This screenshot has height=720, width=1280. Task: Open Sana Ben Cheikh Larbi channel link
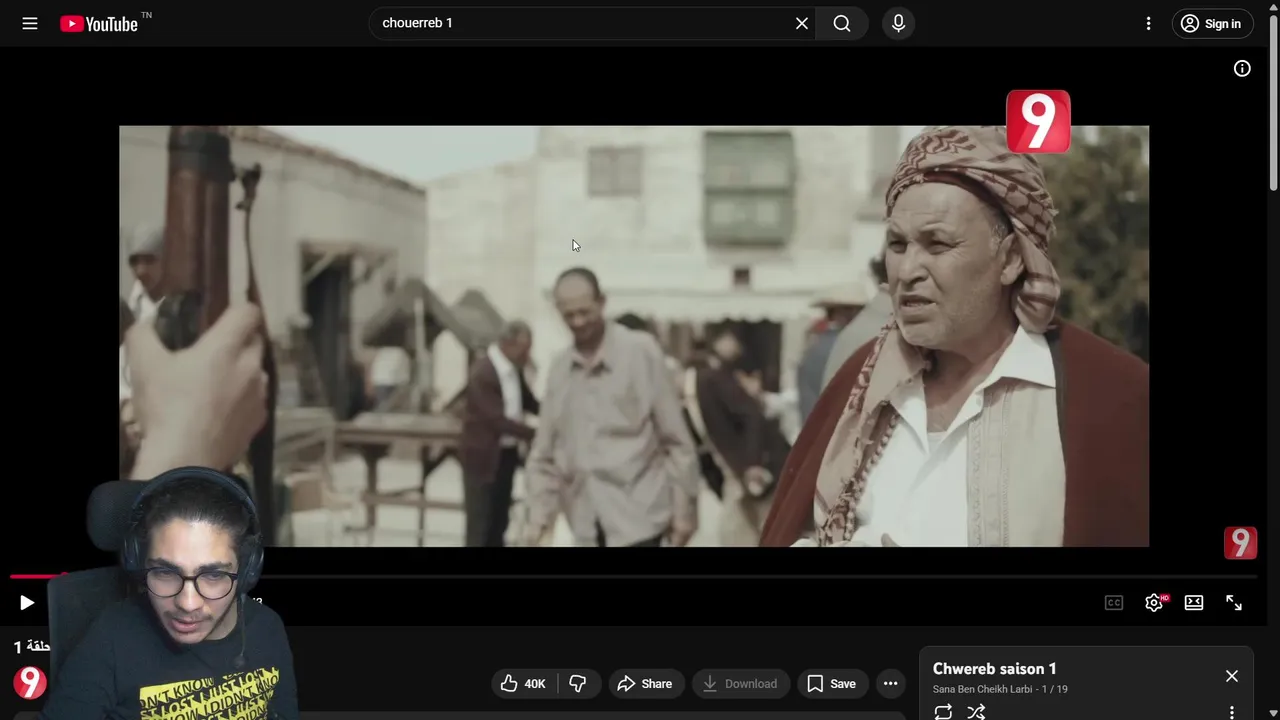(982, 689)
